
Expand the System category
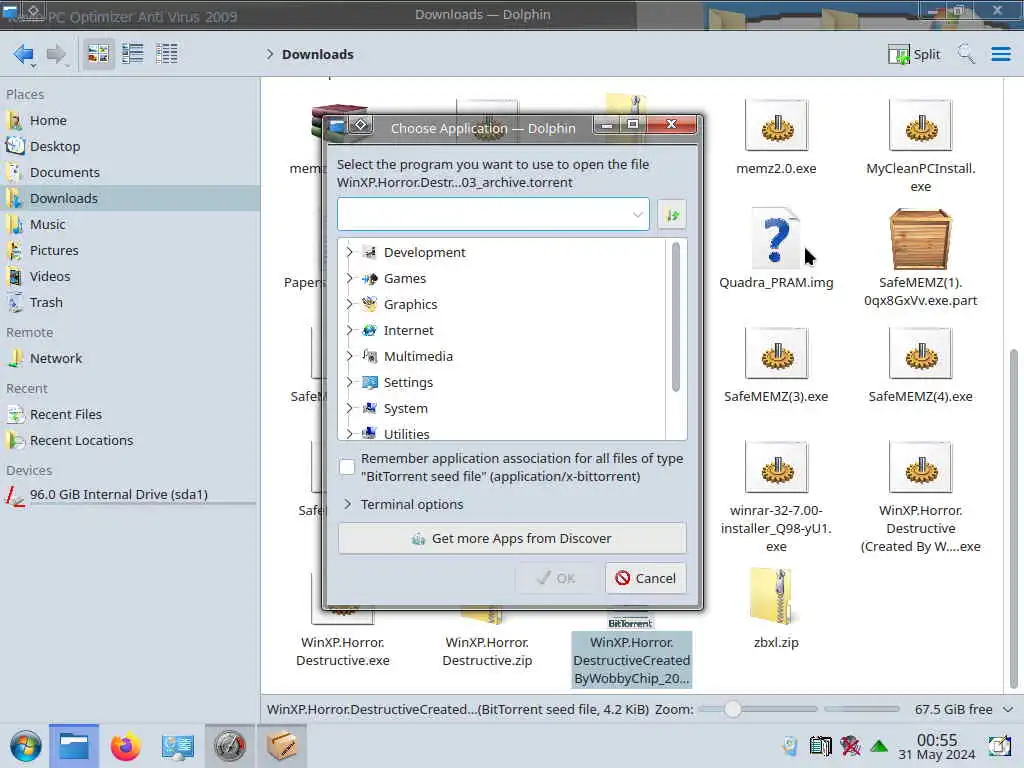click(349, 408)
